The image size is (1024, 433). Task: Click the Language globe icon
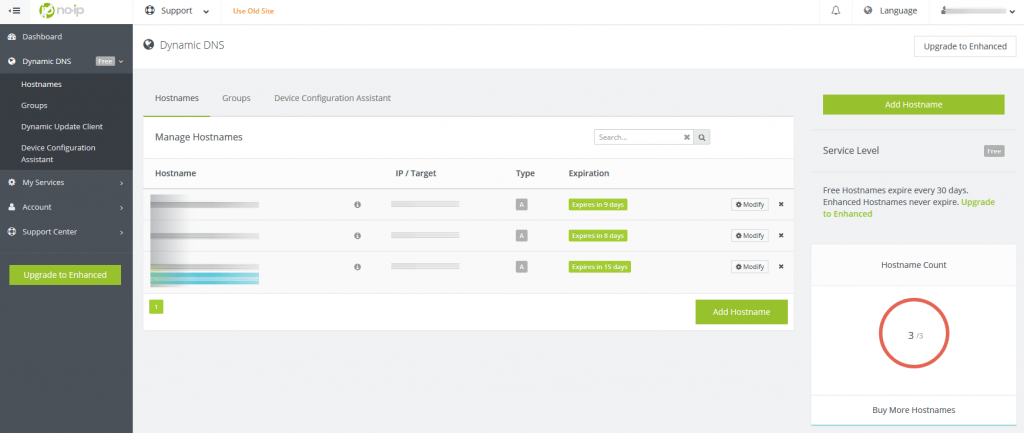tap(868, 11)
